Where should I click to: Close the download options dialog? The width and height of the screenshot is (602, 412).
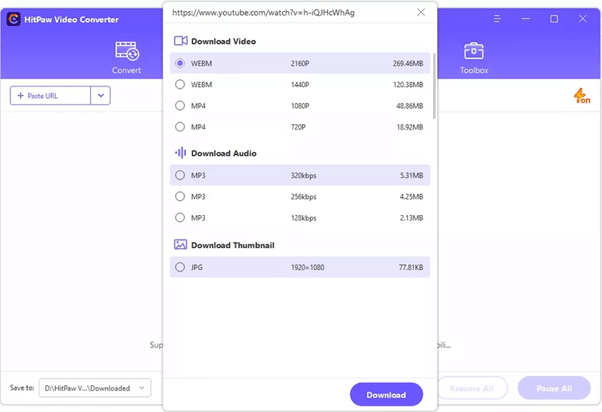point(421,12)
